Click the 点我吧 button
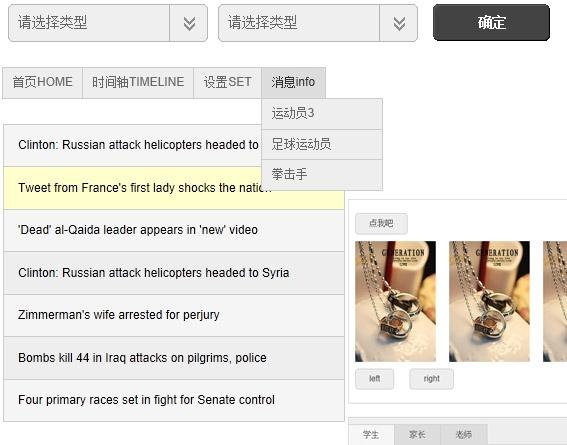The height and width of the screenshot is (445, 567). (x=381, y=223)
